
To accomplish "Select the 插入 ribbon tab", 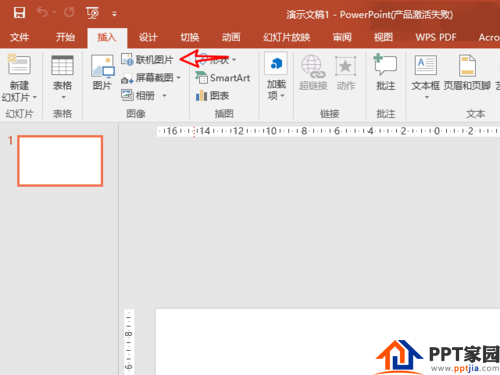I will point(107,37).
